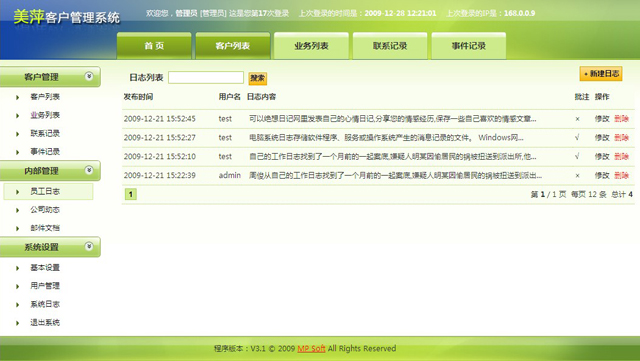640x361 pixels.
Task: Open 系统日志 in the sidebar
Action: click(45, 304)
